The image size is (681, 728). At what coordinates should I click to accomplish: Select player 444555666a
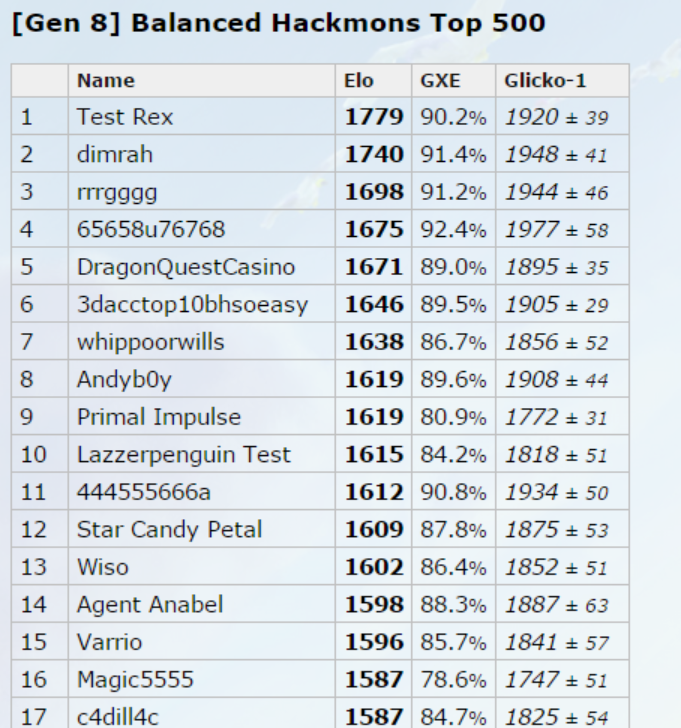(143, 492)
